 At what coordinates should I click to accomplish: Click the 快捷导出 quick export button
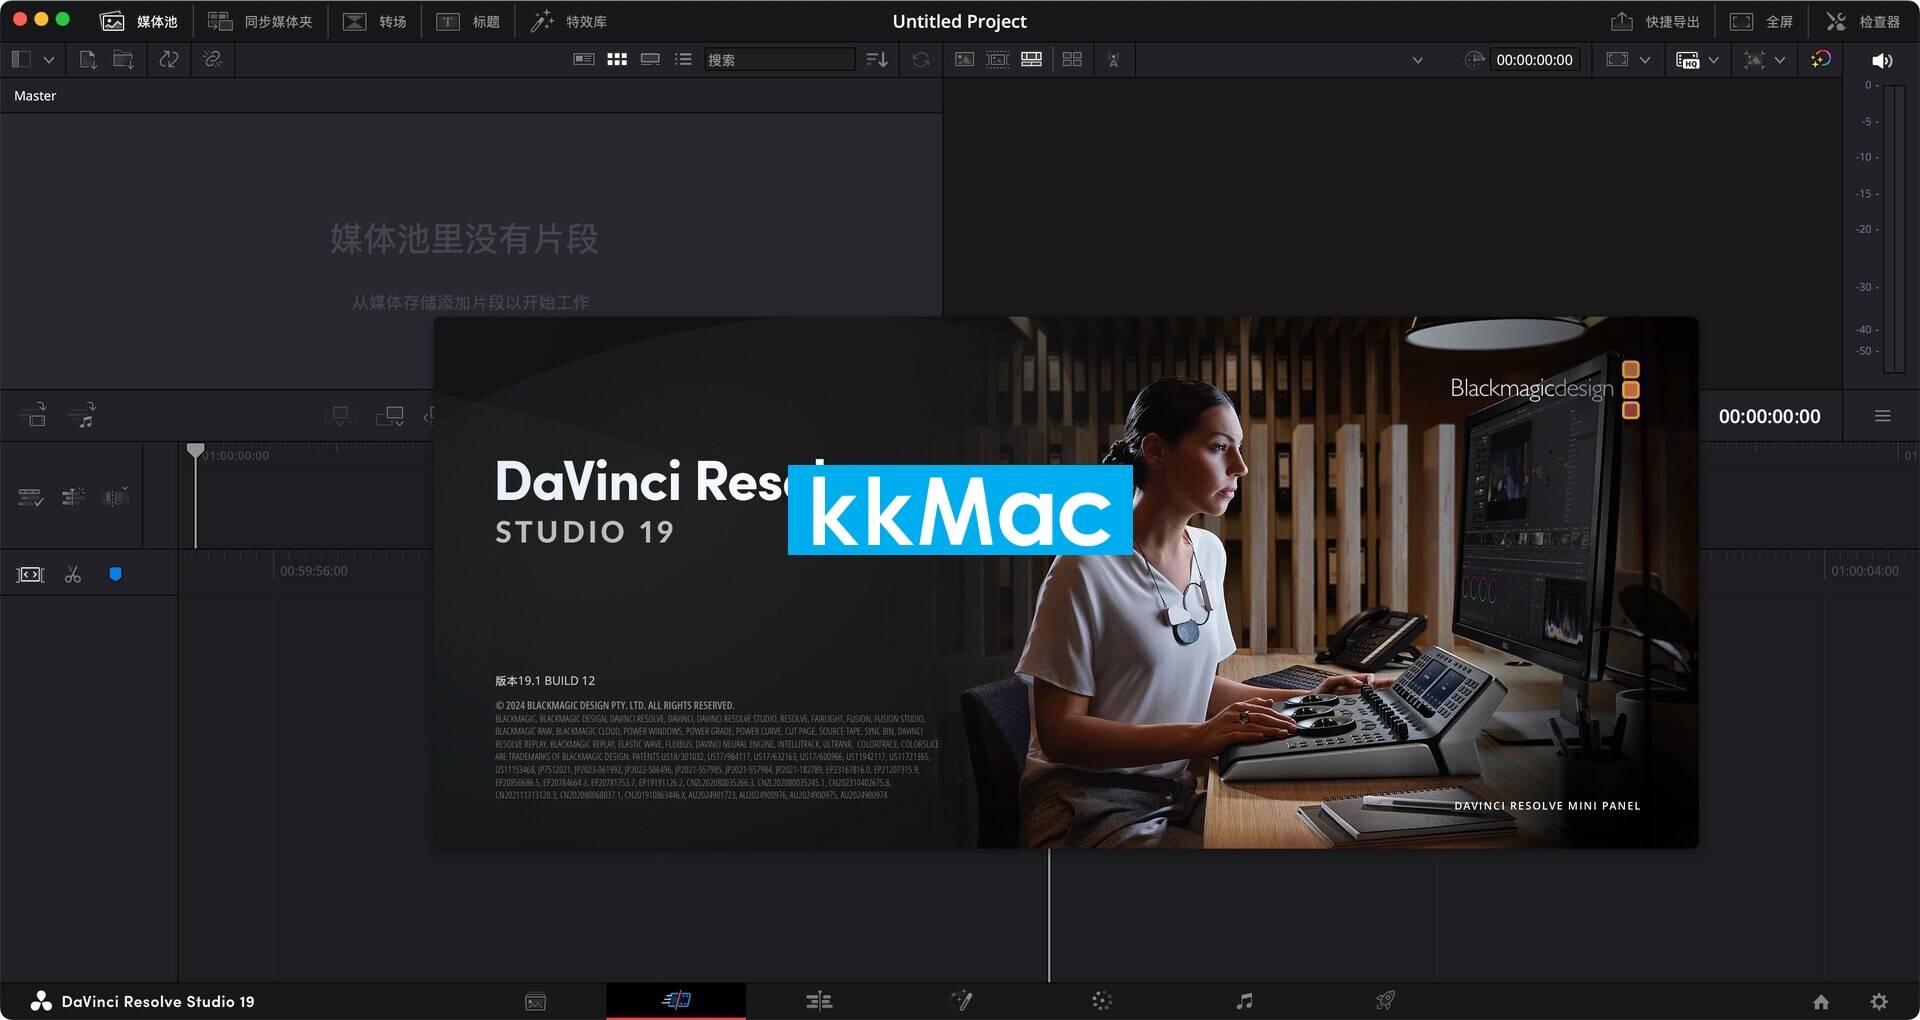1655,21
